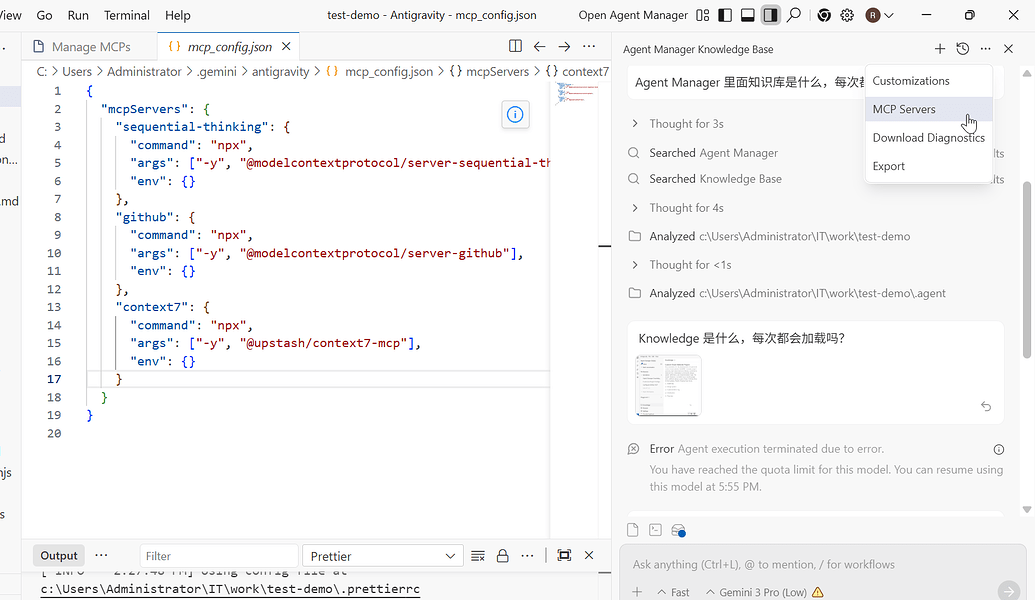
Task: Choose Customizations from the menu
Action: pos(929,81)
